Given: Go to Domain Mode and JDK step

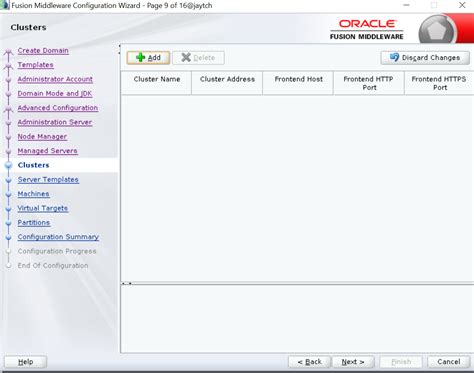Looking at the screenshot, I should tap(55, 94).
